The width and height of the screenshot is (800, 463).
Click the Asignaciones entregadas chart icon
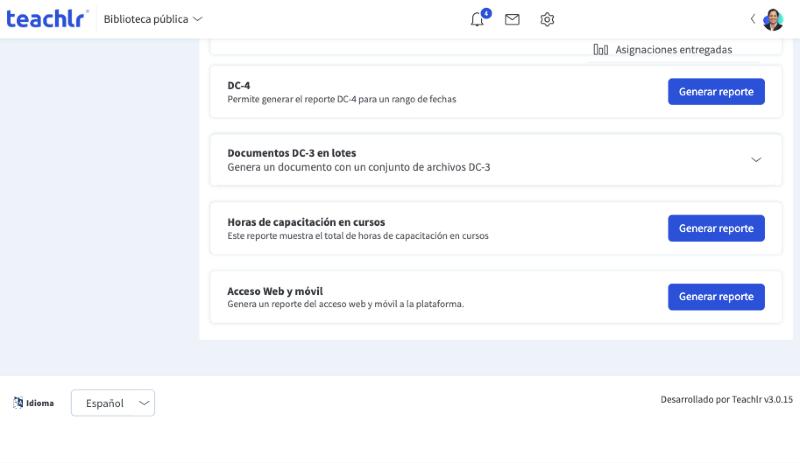[601, 50]
